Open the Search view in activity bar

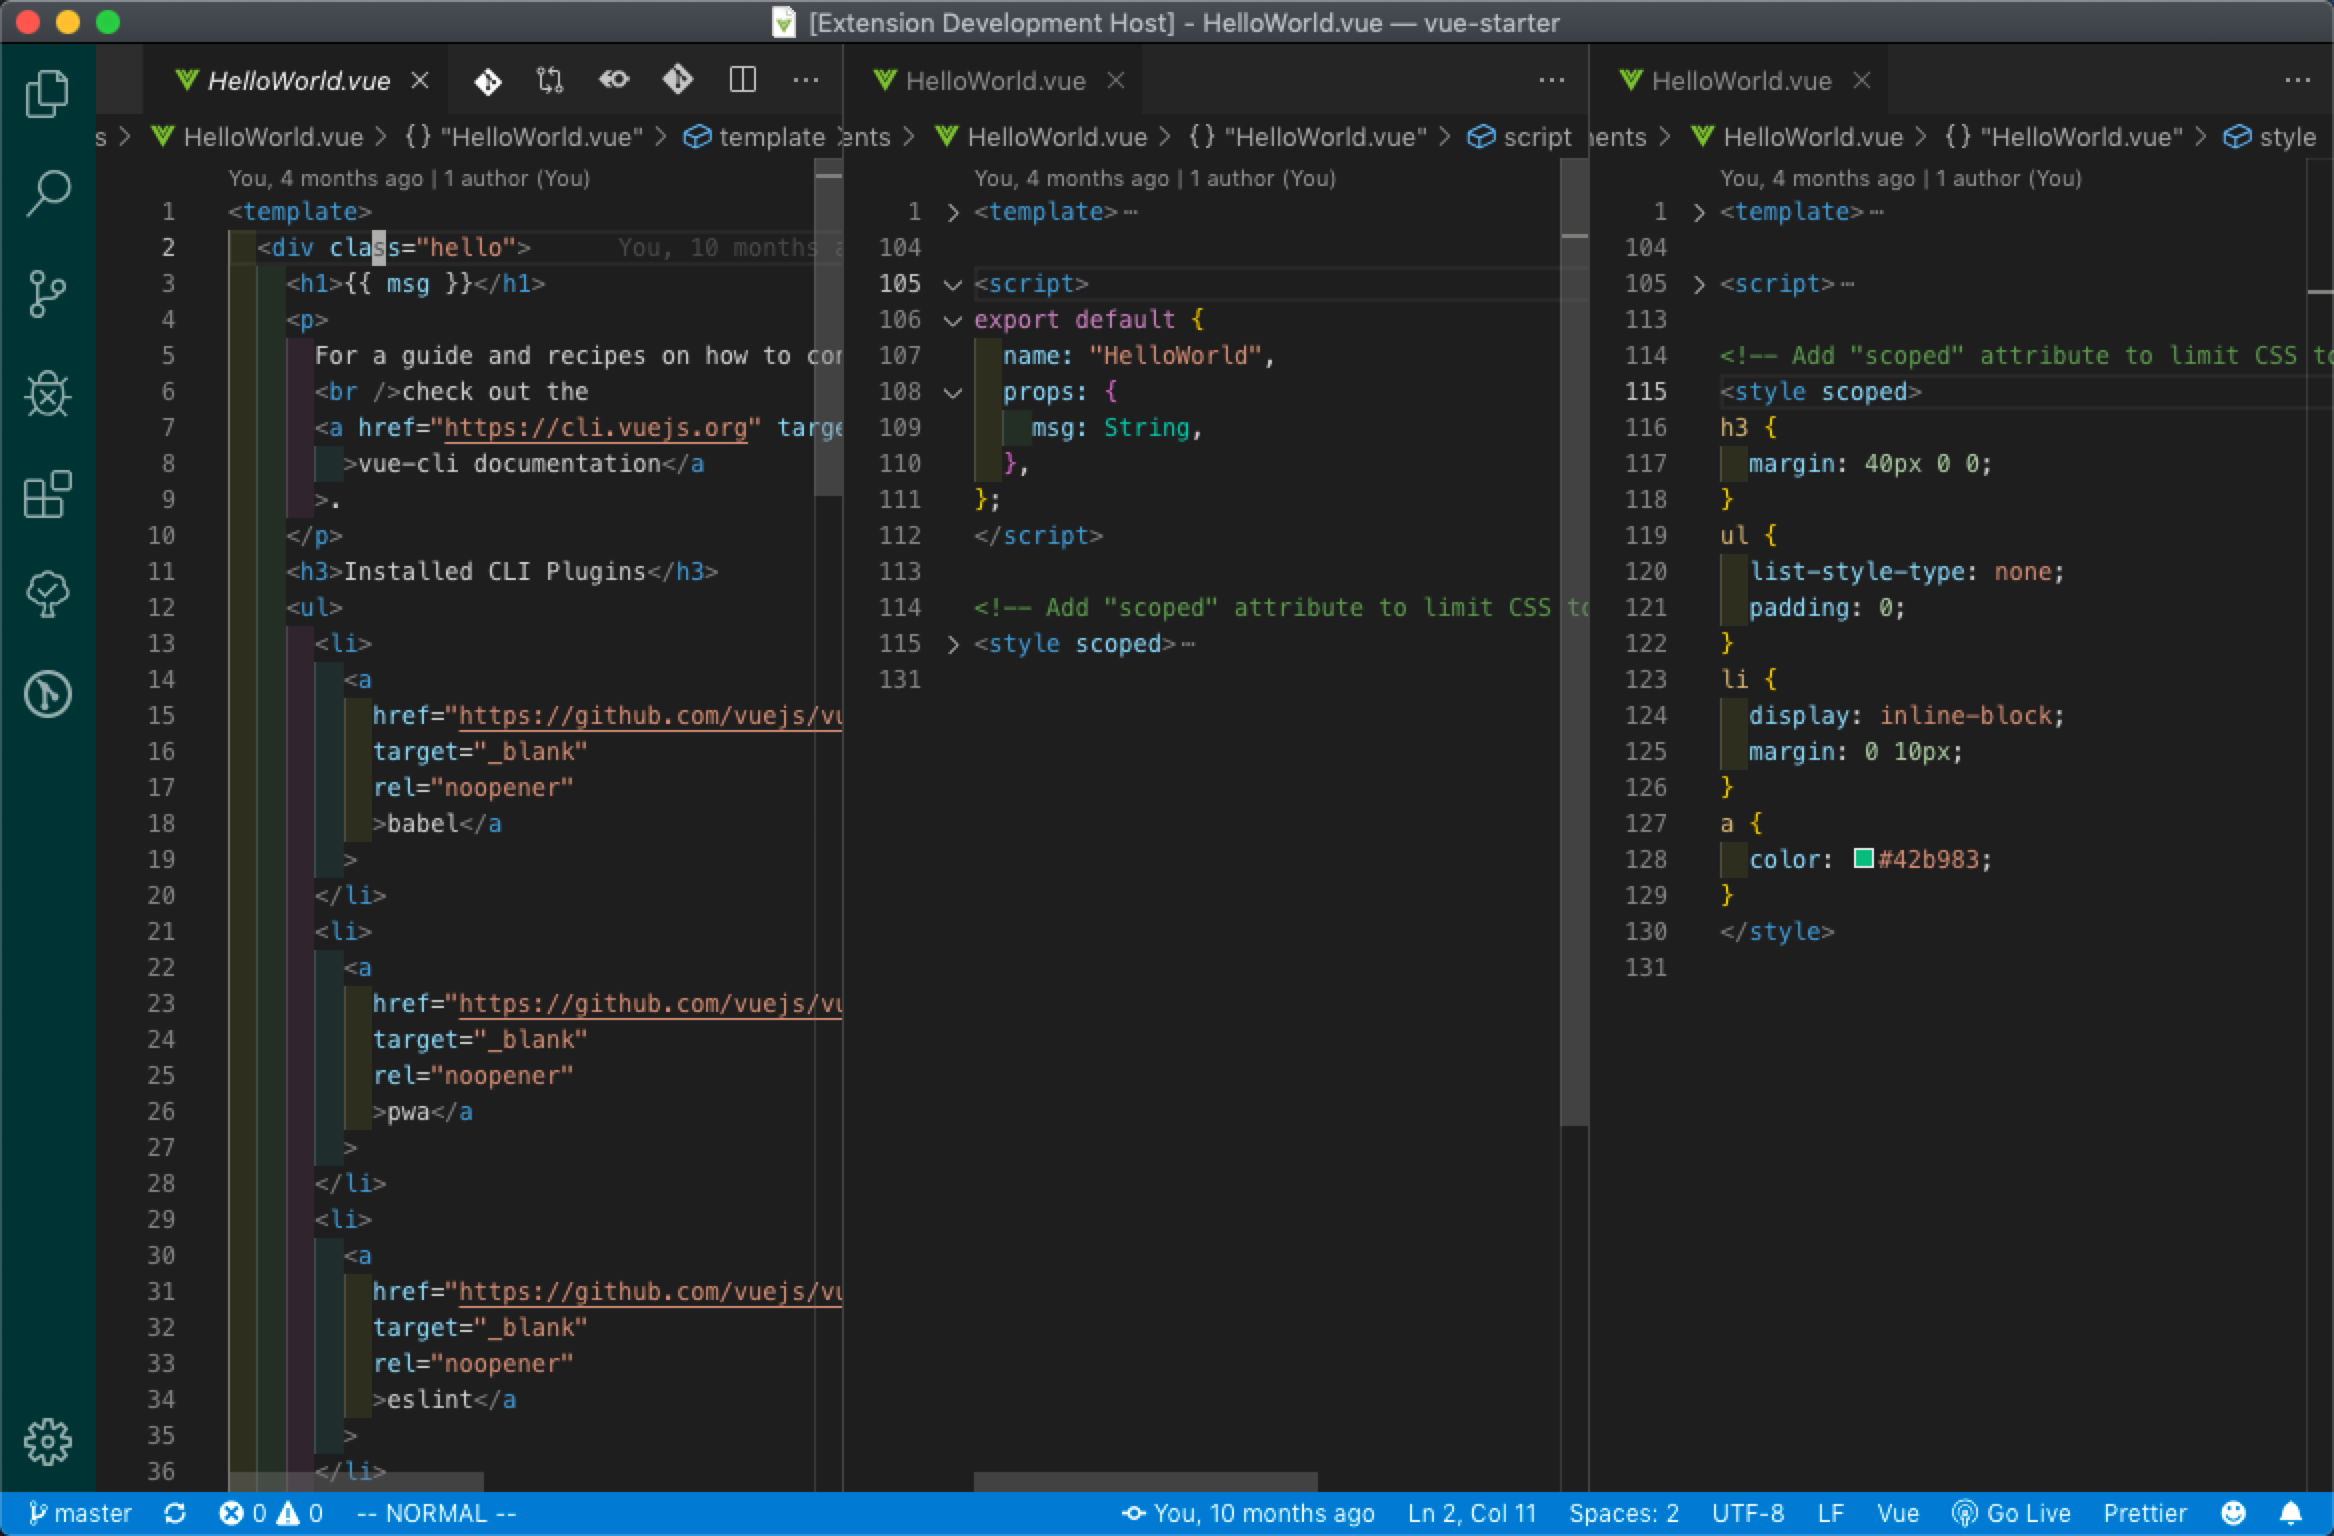click(47, 193)
